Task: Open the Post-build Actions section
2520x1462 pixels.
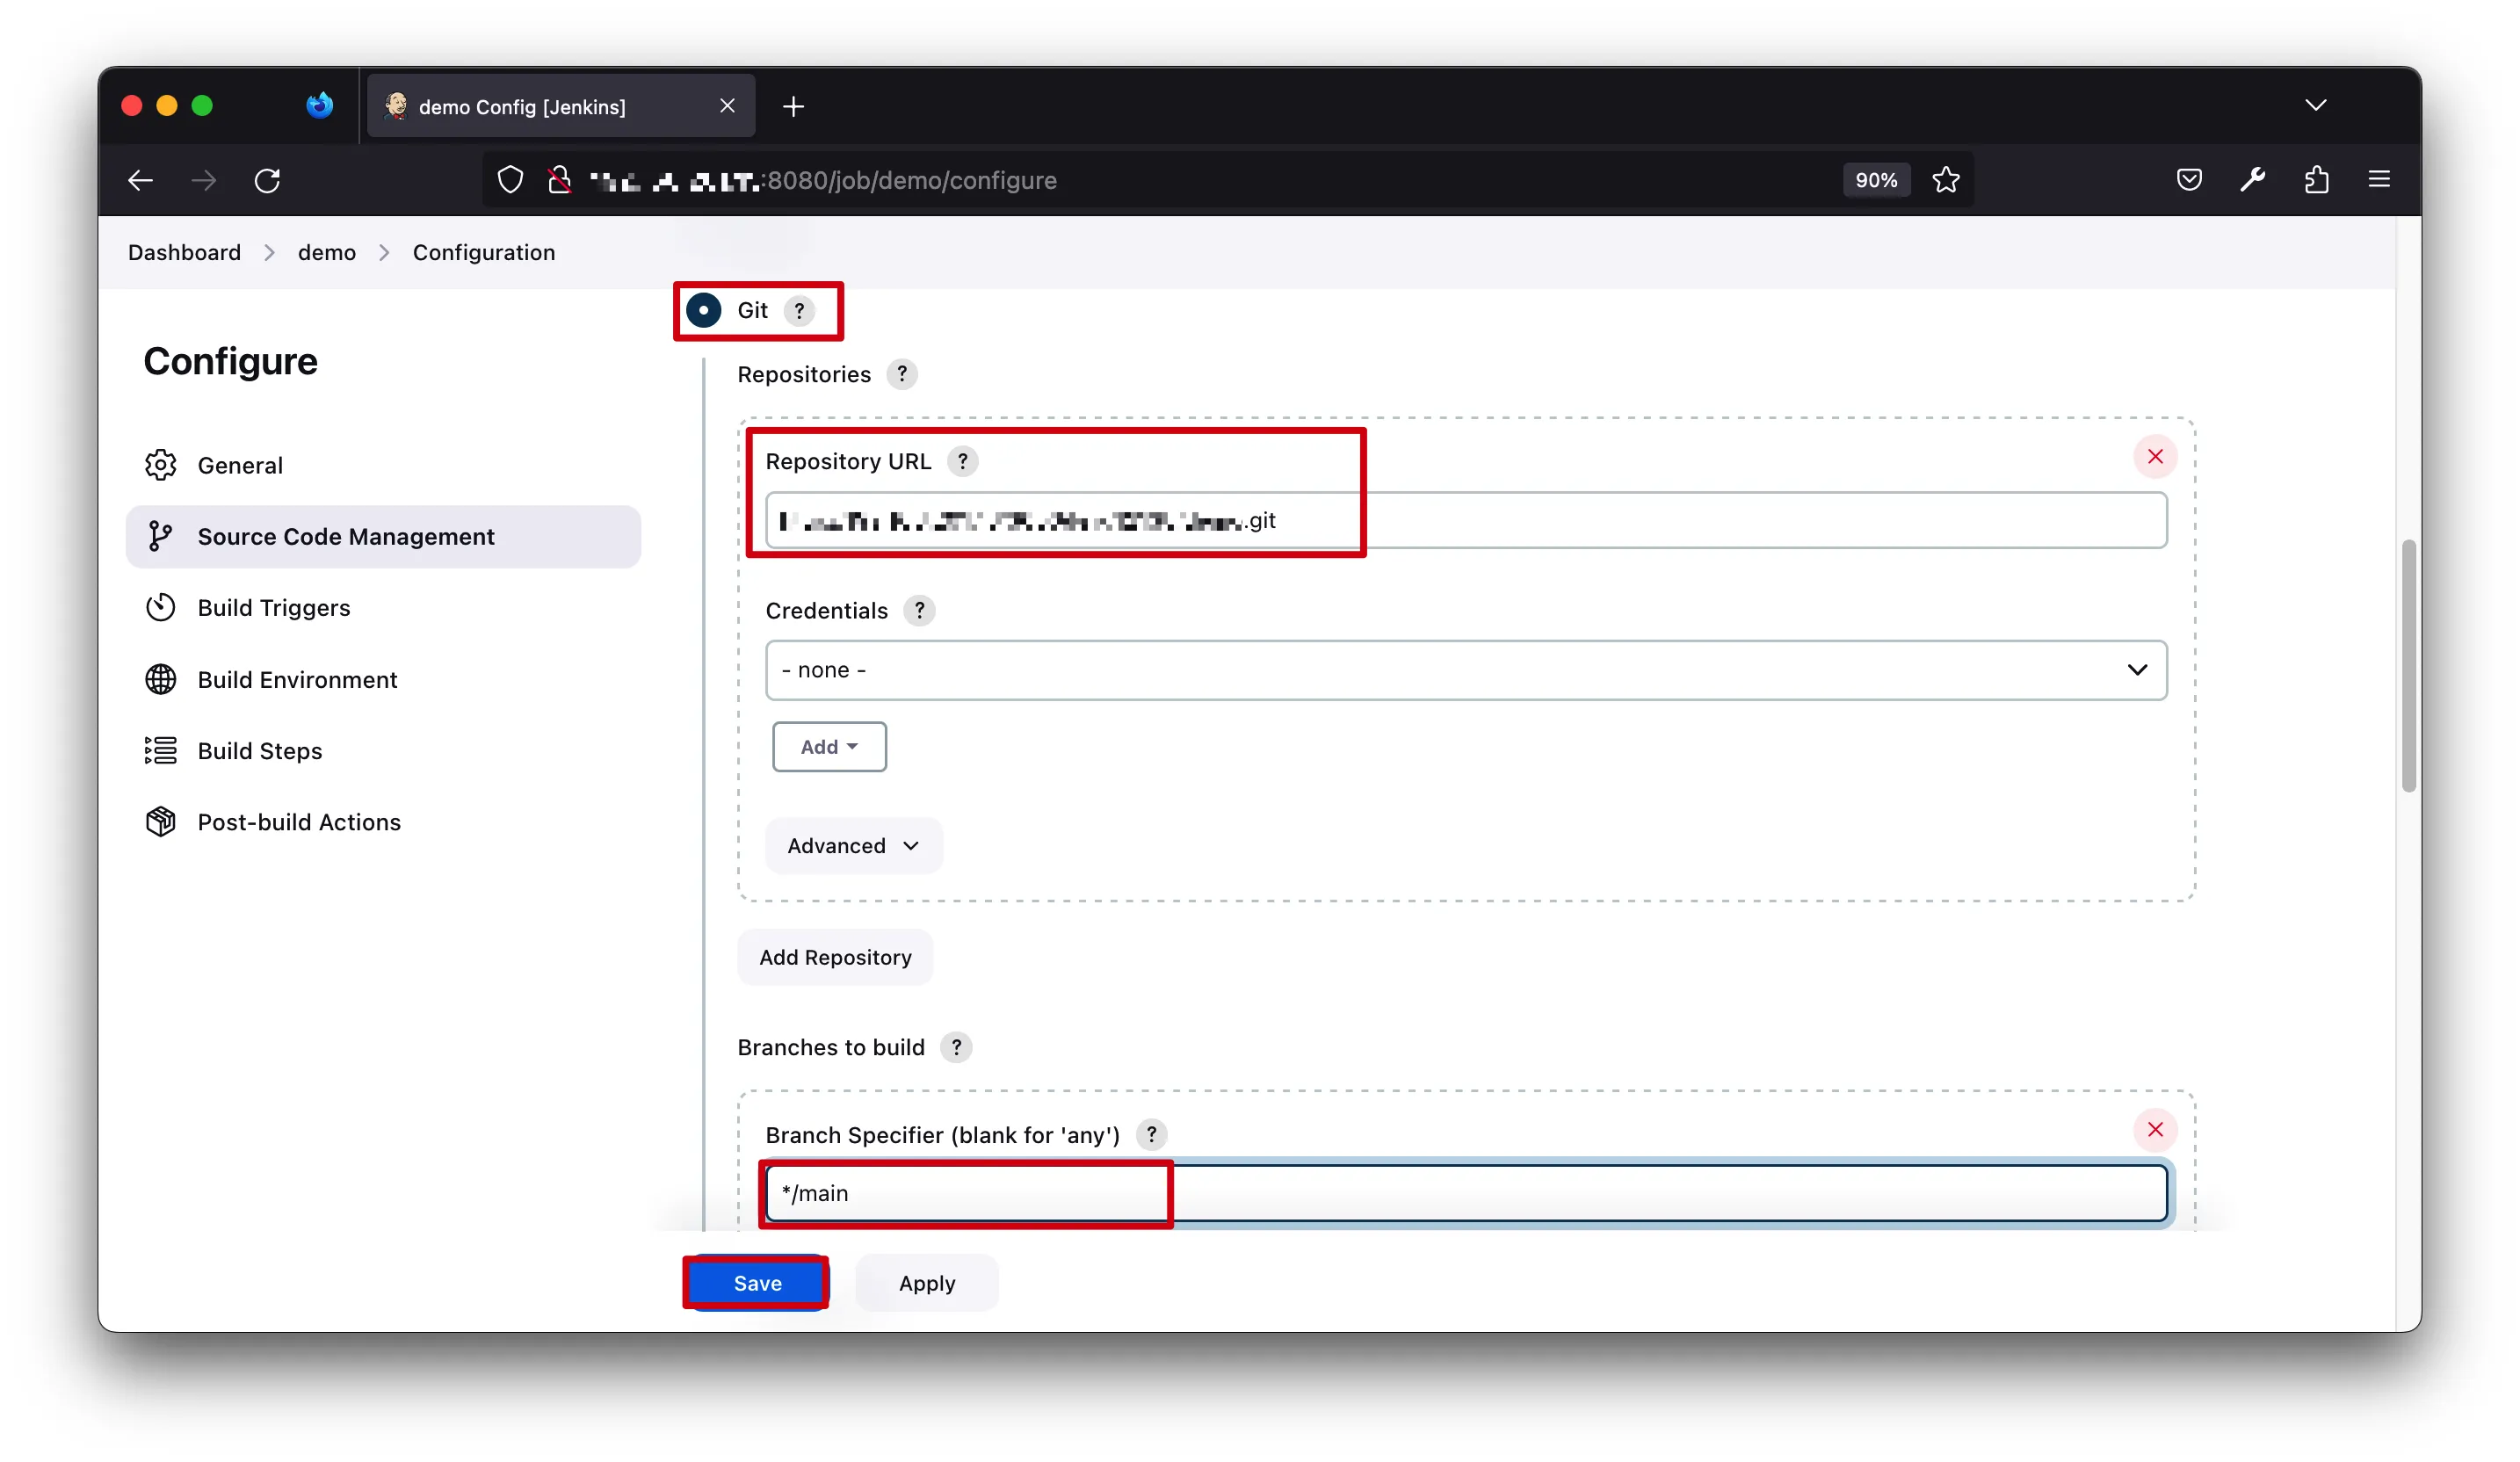Action: click(298, 822)
